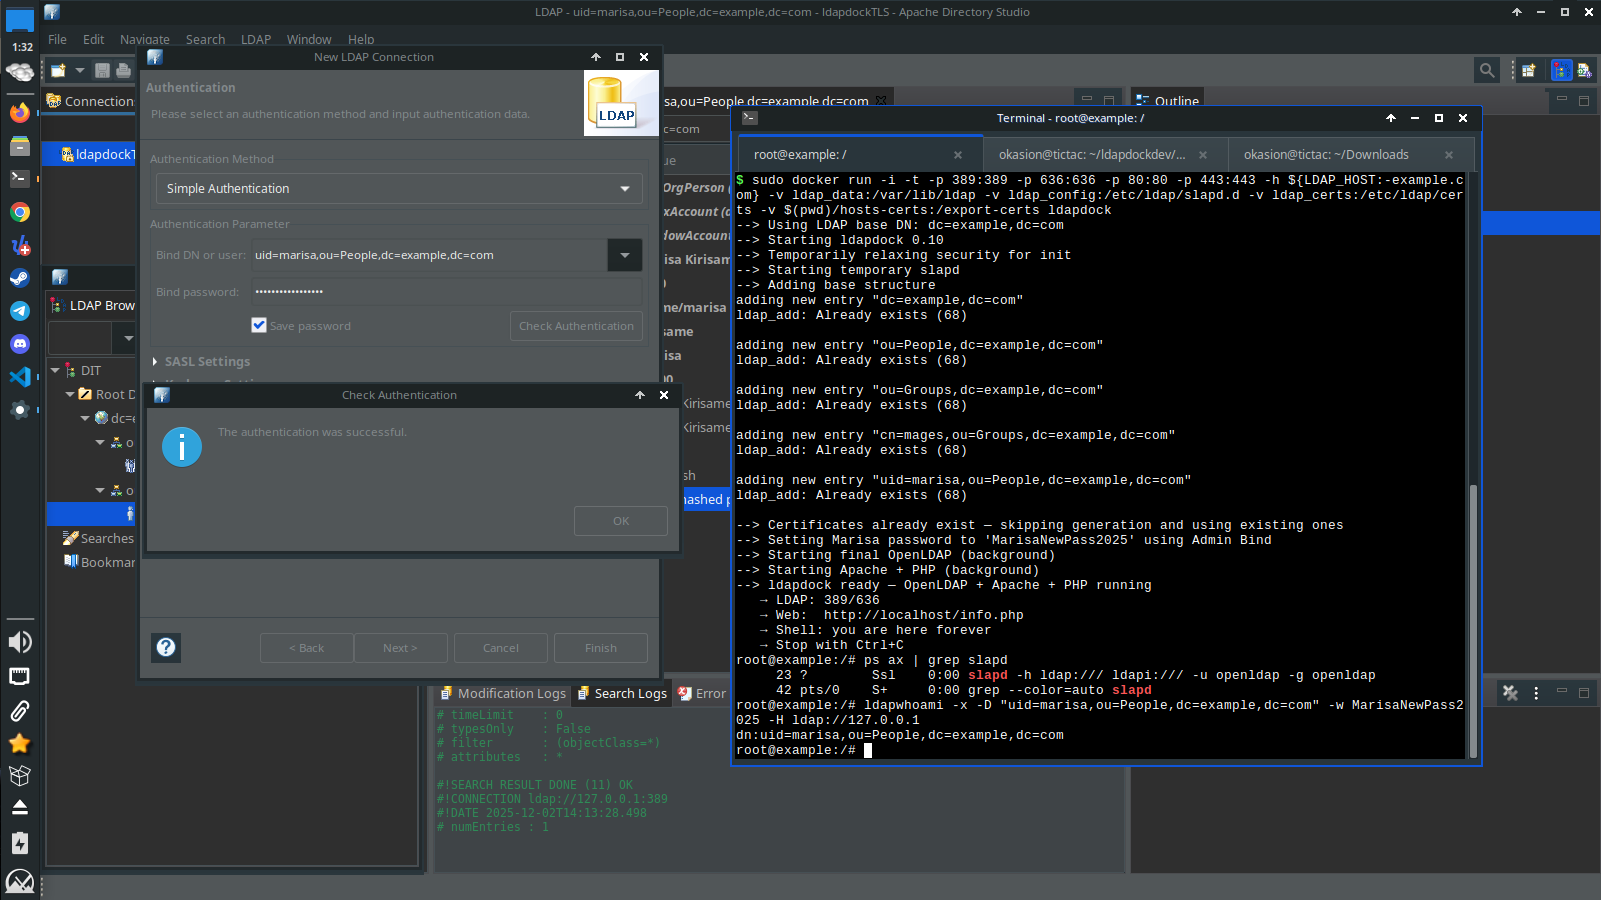Click the toolbar search magnifier icon

tap(1487, 70)
